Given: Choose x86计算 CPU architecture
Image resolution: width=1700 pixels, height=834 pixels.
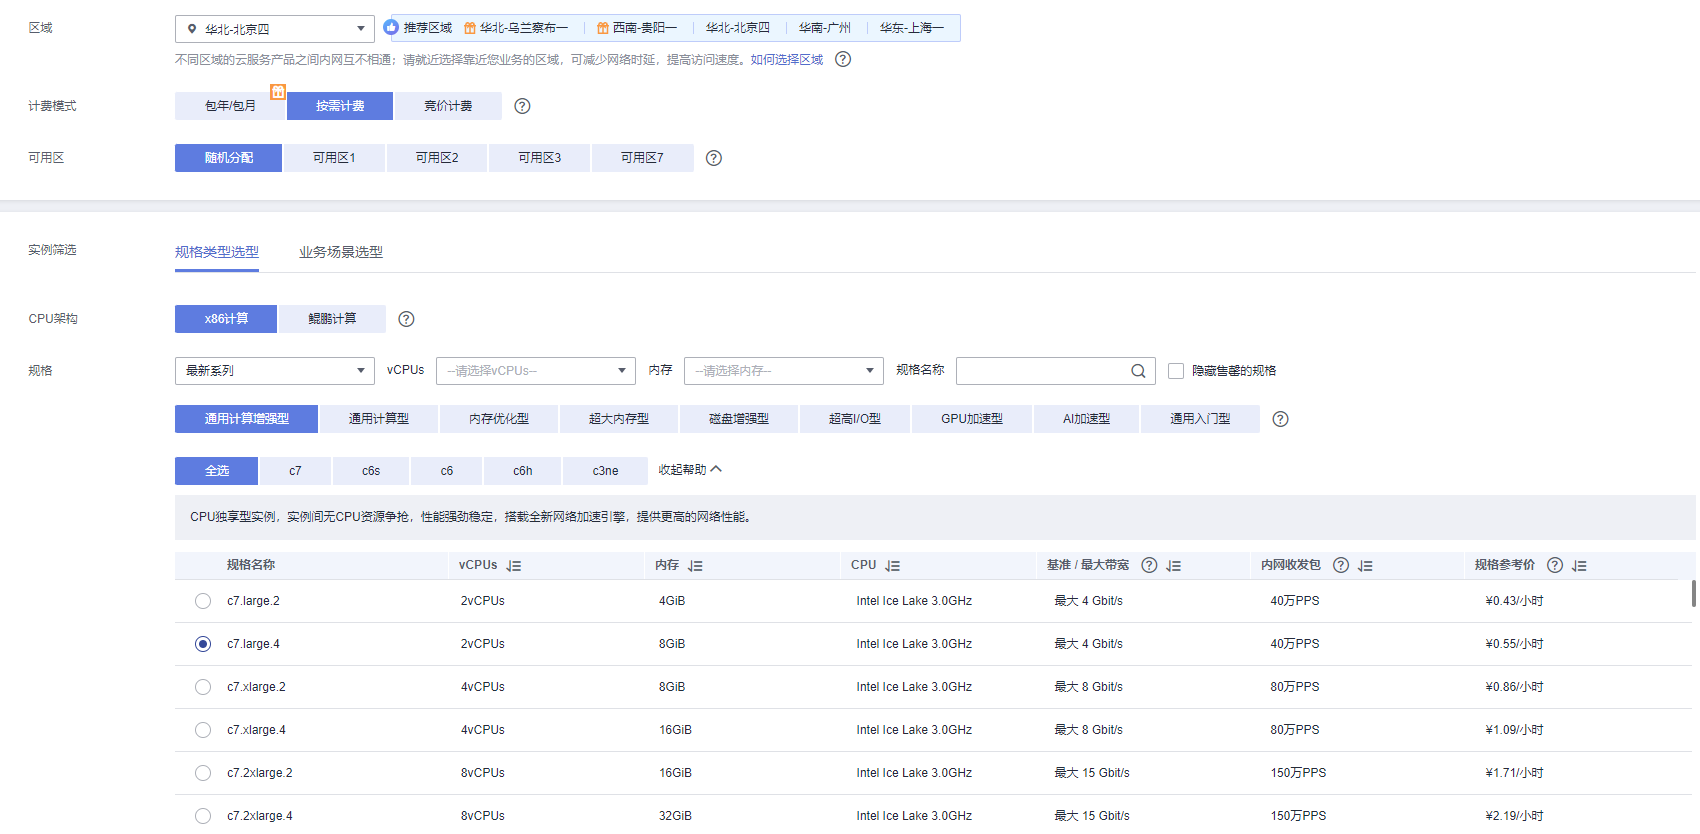Looking at the screenshot, I should 226,319.
